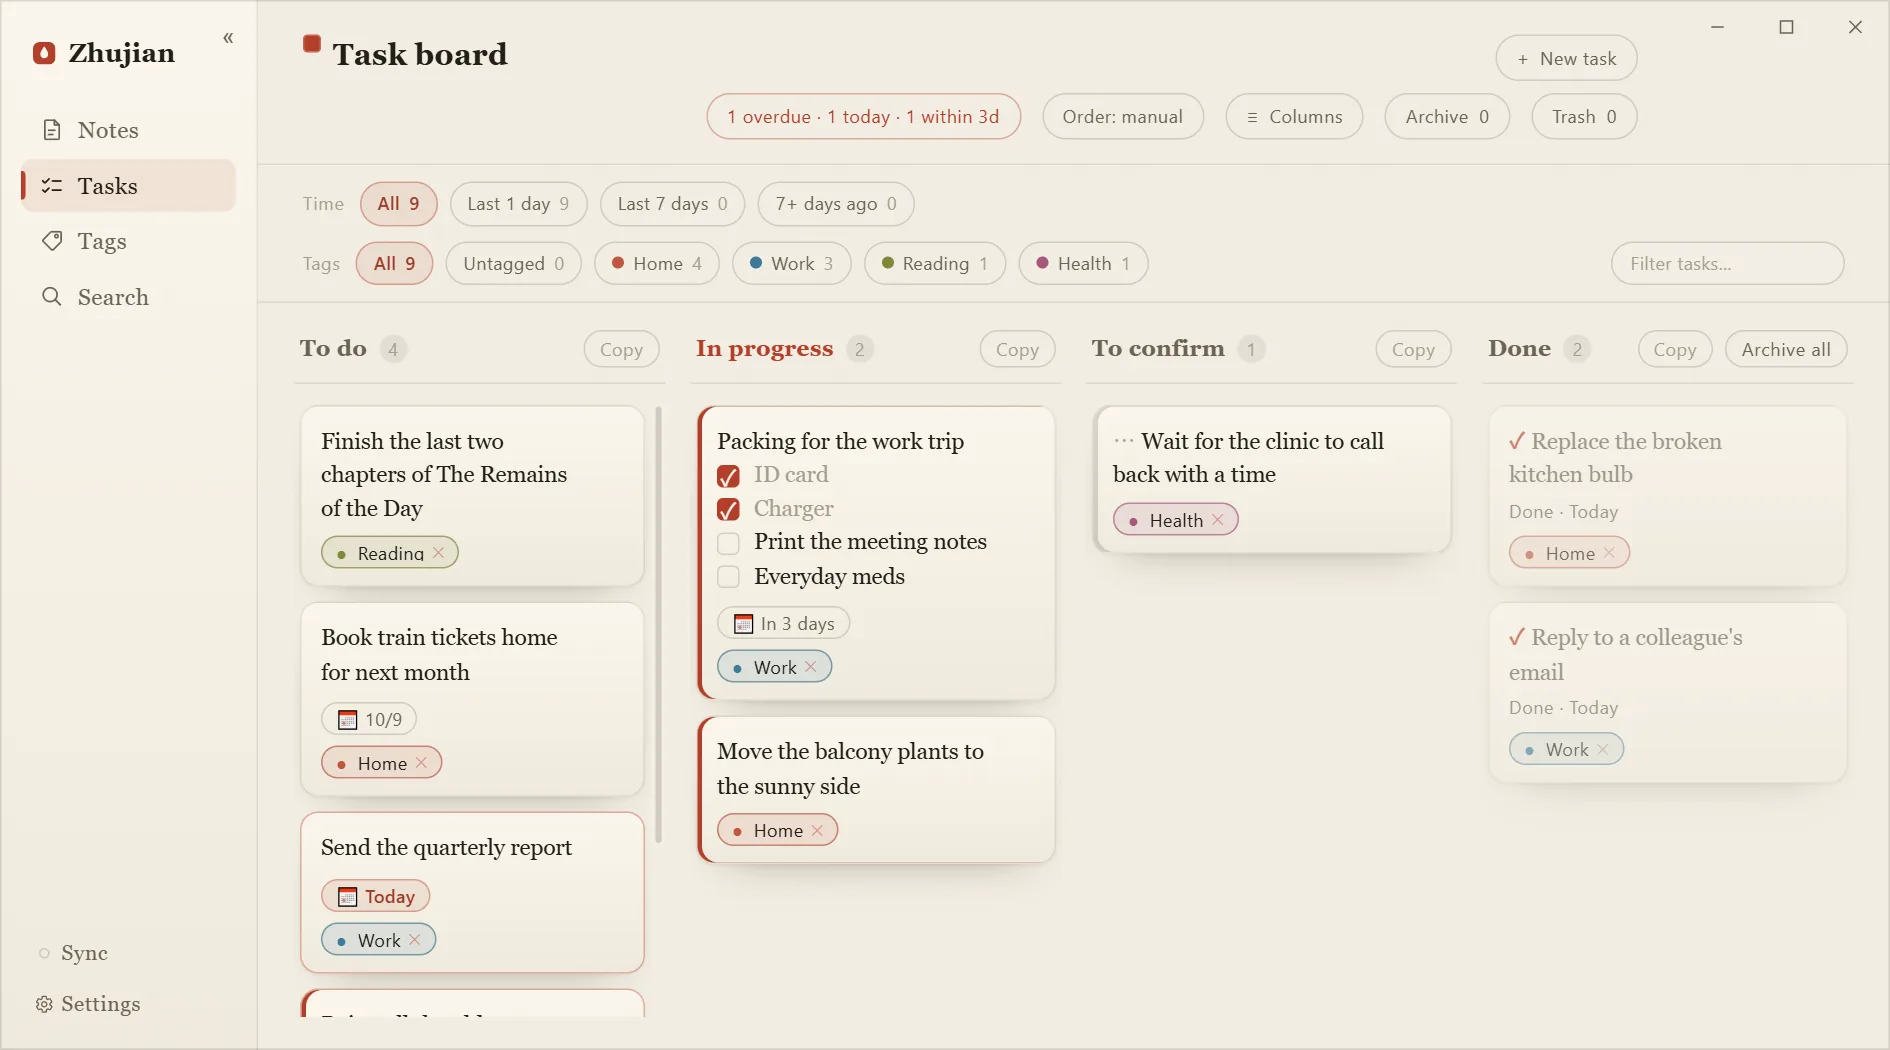Change the Order: manual sorting
The width and height of the screenshot is (1890, 1050).
pos(1123,117)
